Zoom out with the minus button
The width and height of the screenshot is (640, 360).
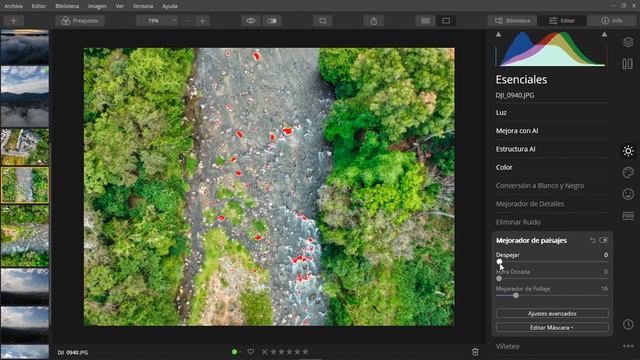(x=187, y=21)
